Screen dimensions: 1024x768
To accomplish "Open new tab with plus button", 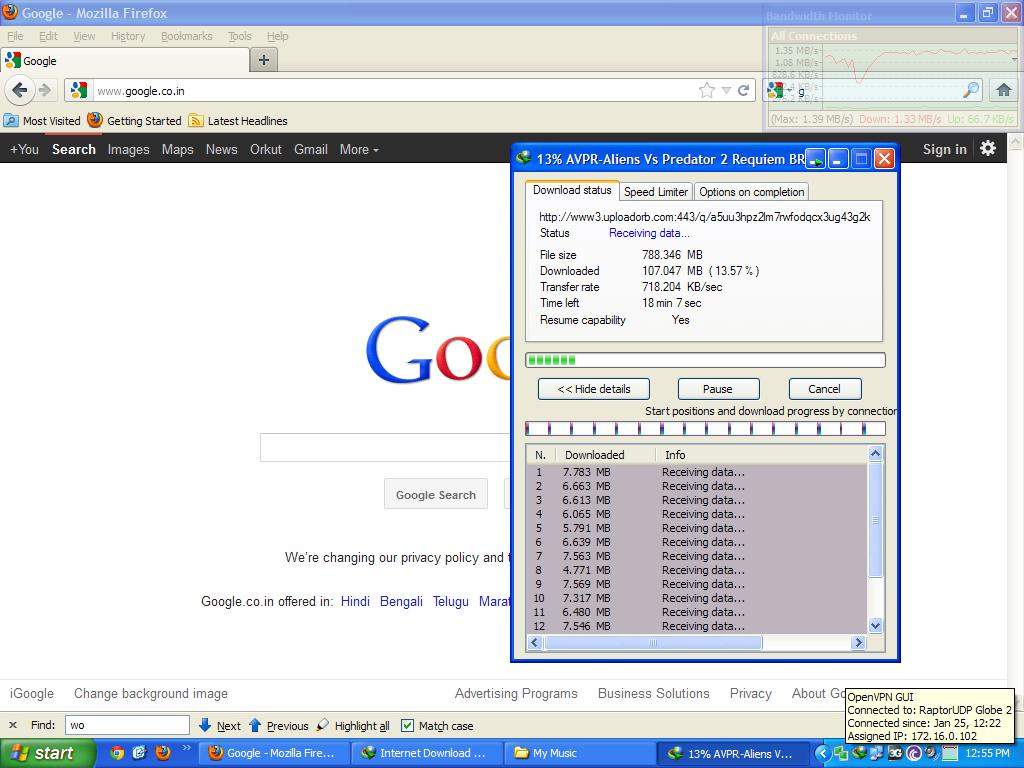I will (264, 60).
